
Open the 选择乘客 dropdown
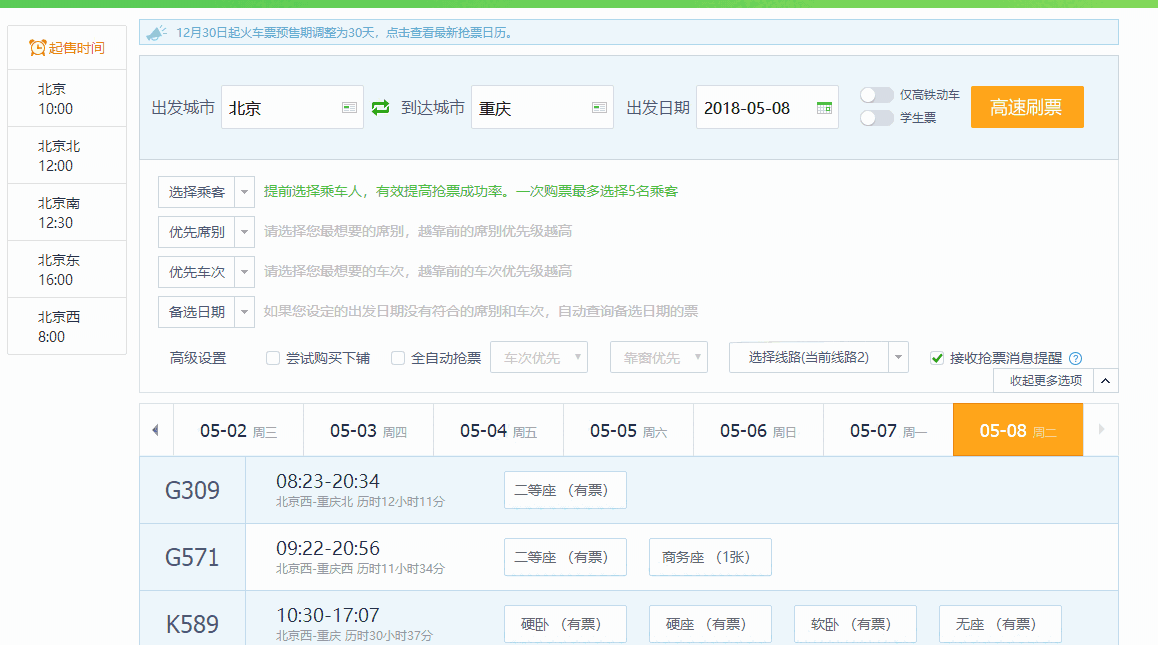(206, 192)
